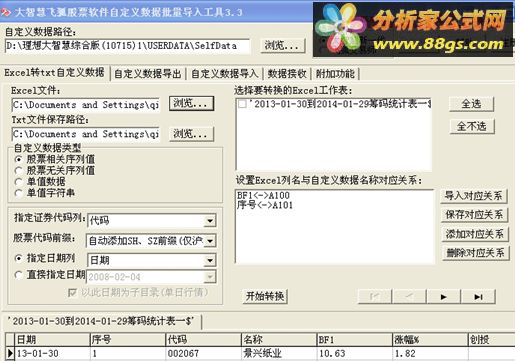
Task: Click the Excel文件 path input field
Action: coord(86,105)
